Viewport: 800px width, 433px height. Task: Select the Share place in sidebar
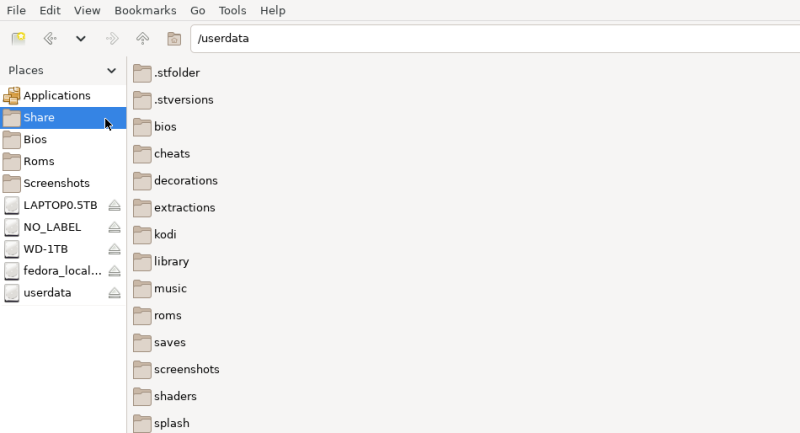click(63, 117)
